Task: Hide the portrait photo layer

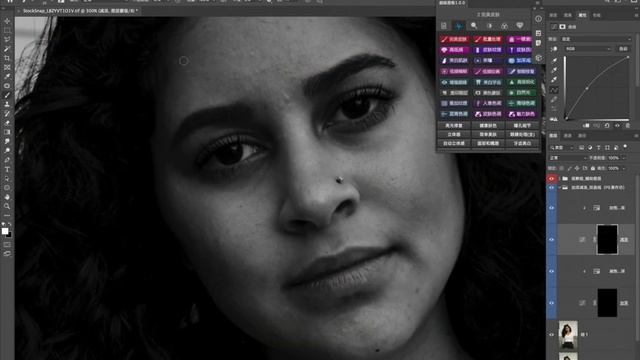Action: [551, 334]
